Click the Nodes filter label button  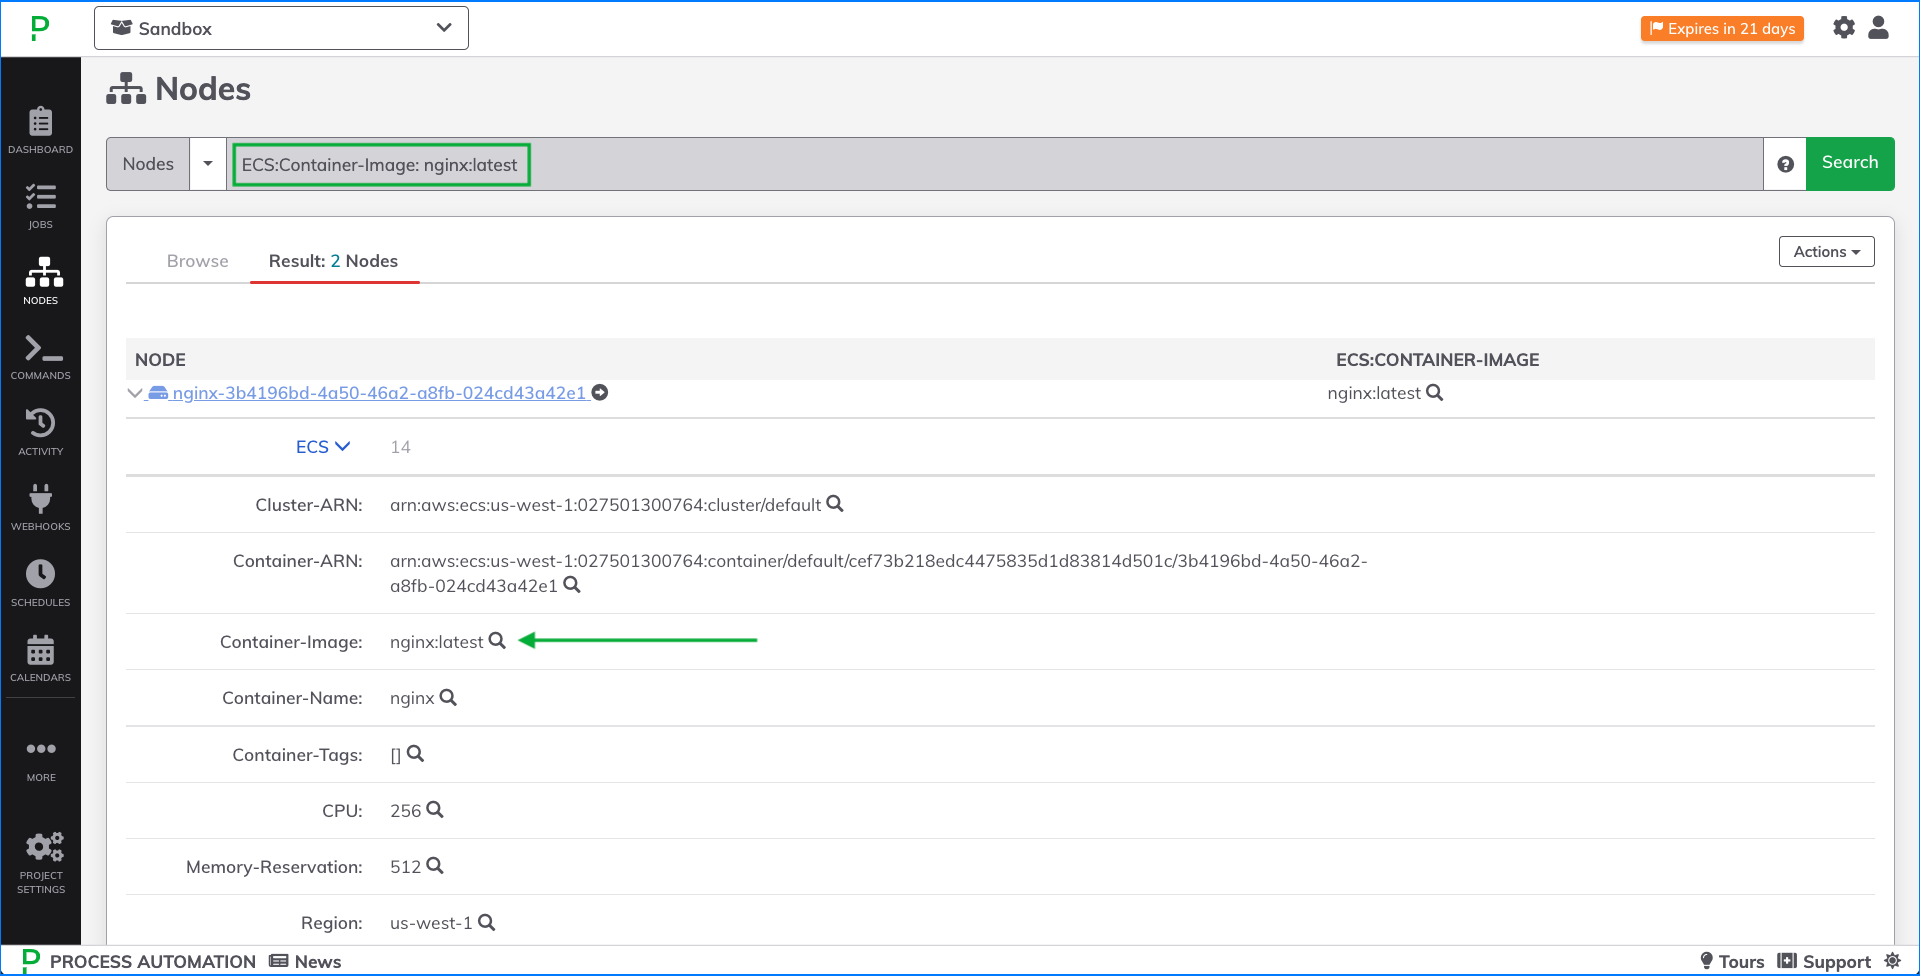(148, 164)
